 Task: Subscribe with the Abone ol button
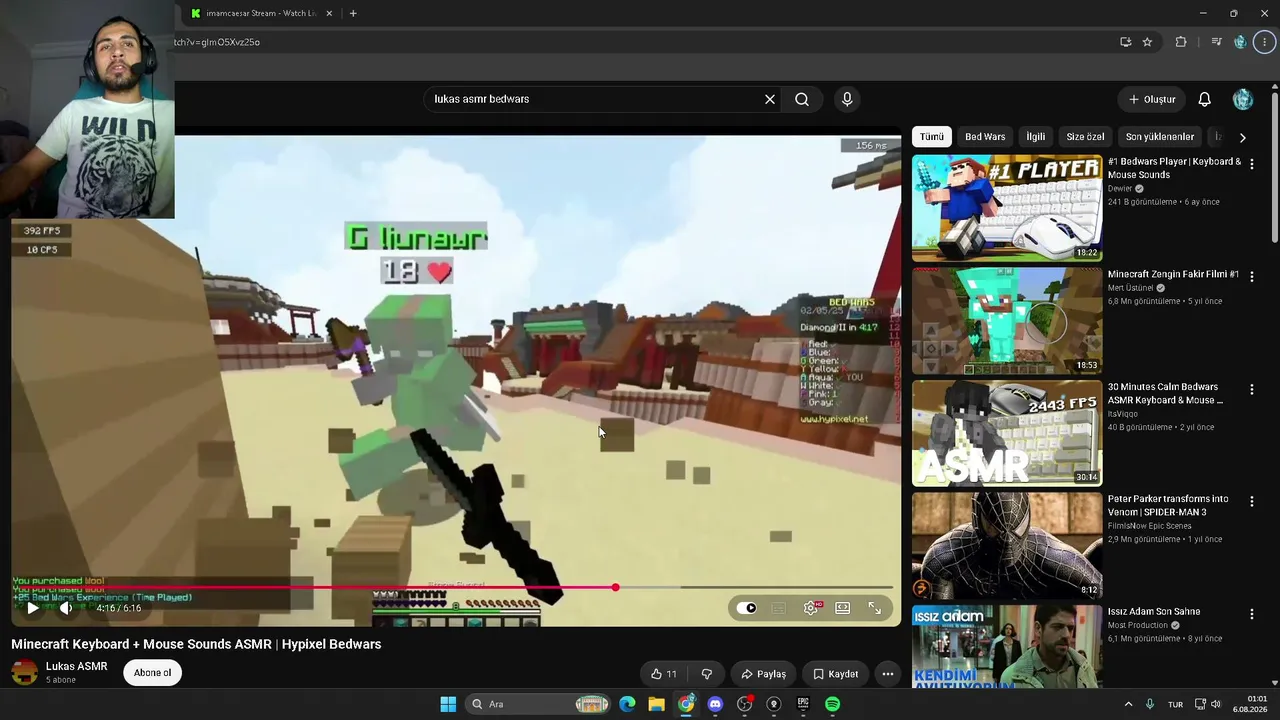153,673
